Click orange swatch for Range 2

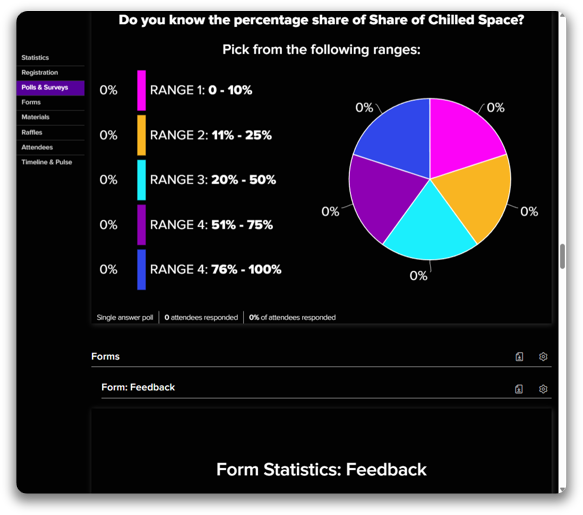point(141,135)
